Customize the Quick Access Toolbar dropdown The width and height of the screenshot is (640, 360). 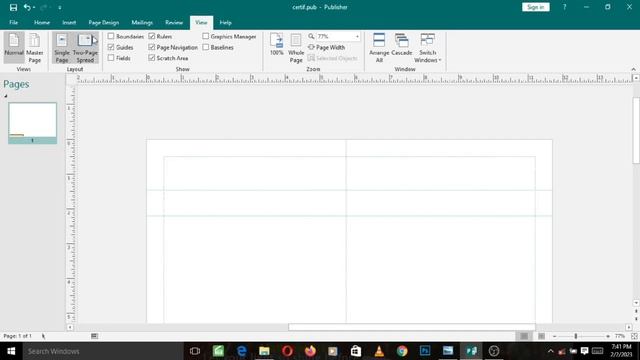[x=60, y=7]
